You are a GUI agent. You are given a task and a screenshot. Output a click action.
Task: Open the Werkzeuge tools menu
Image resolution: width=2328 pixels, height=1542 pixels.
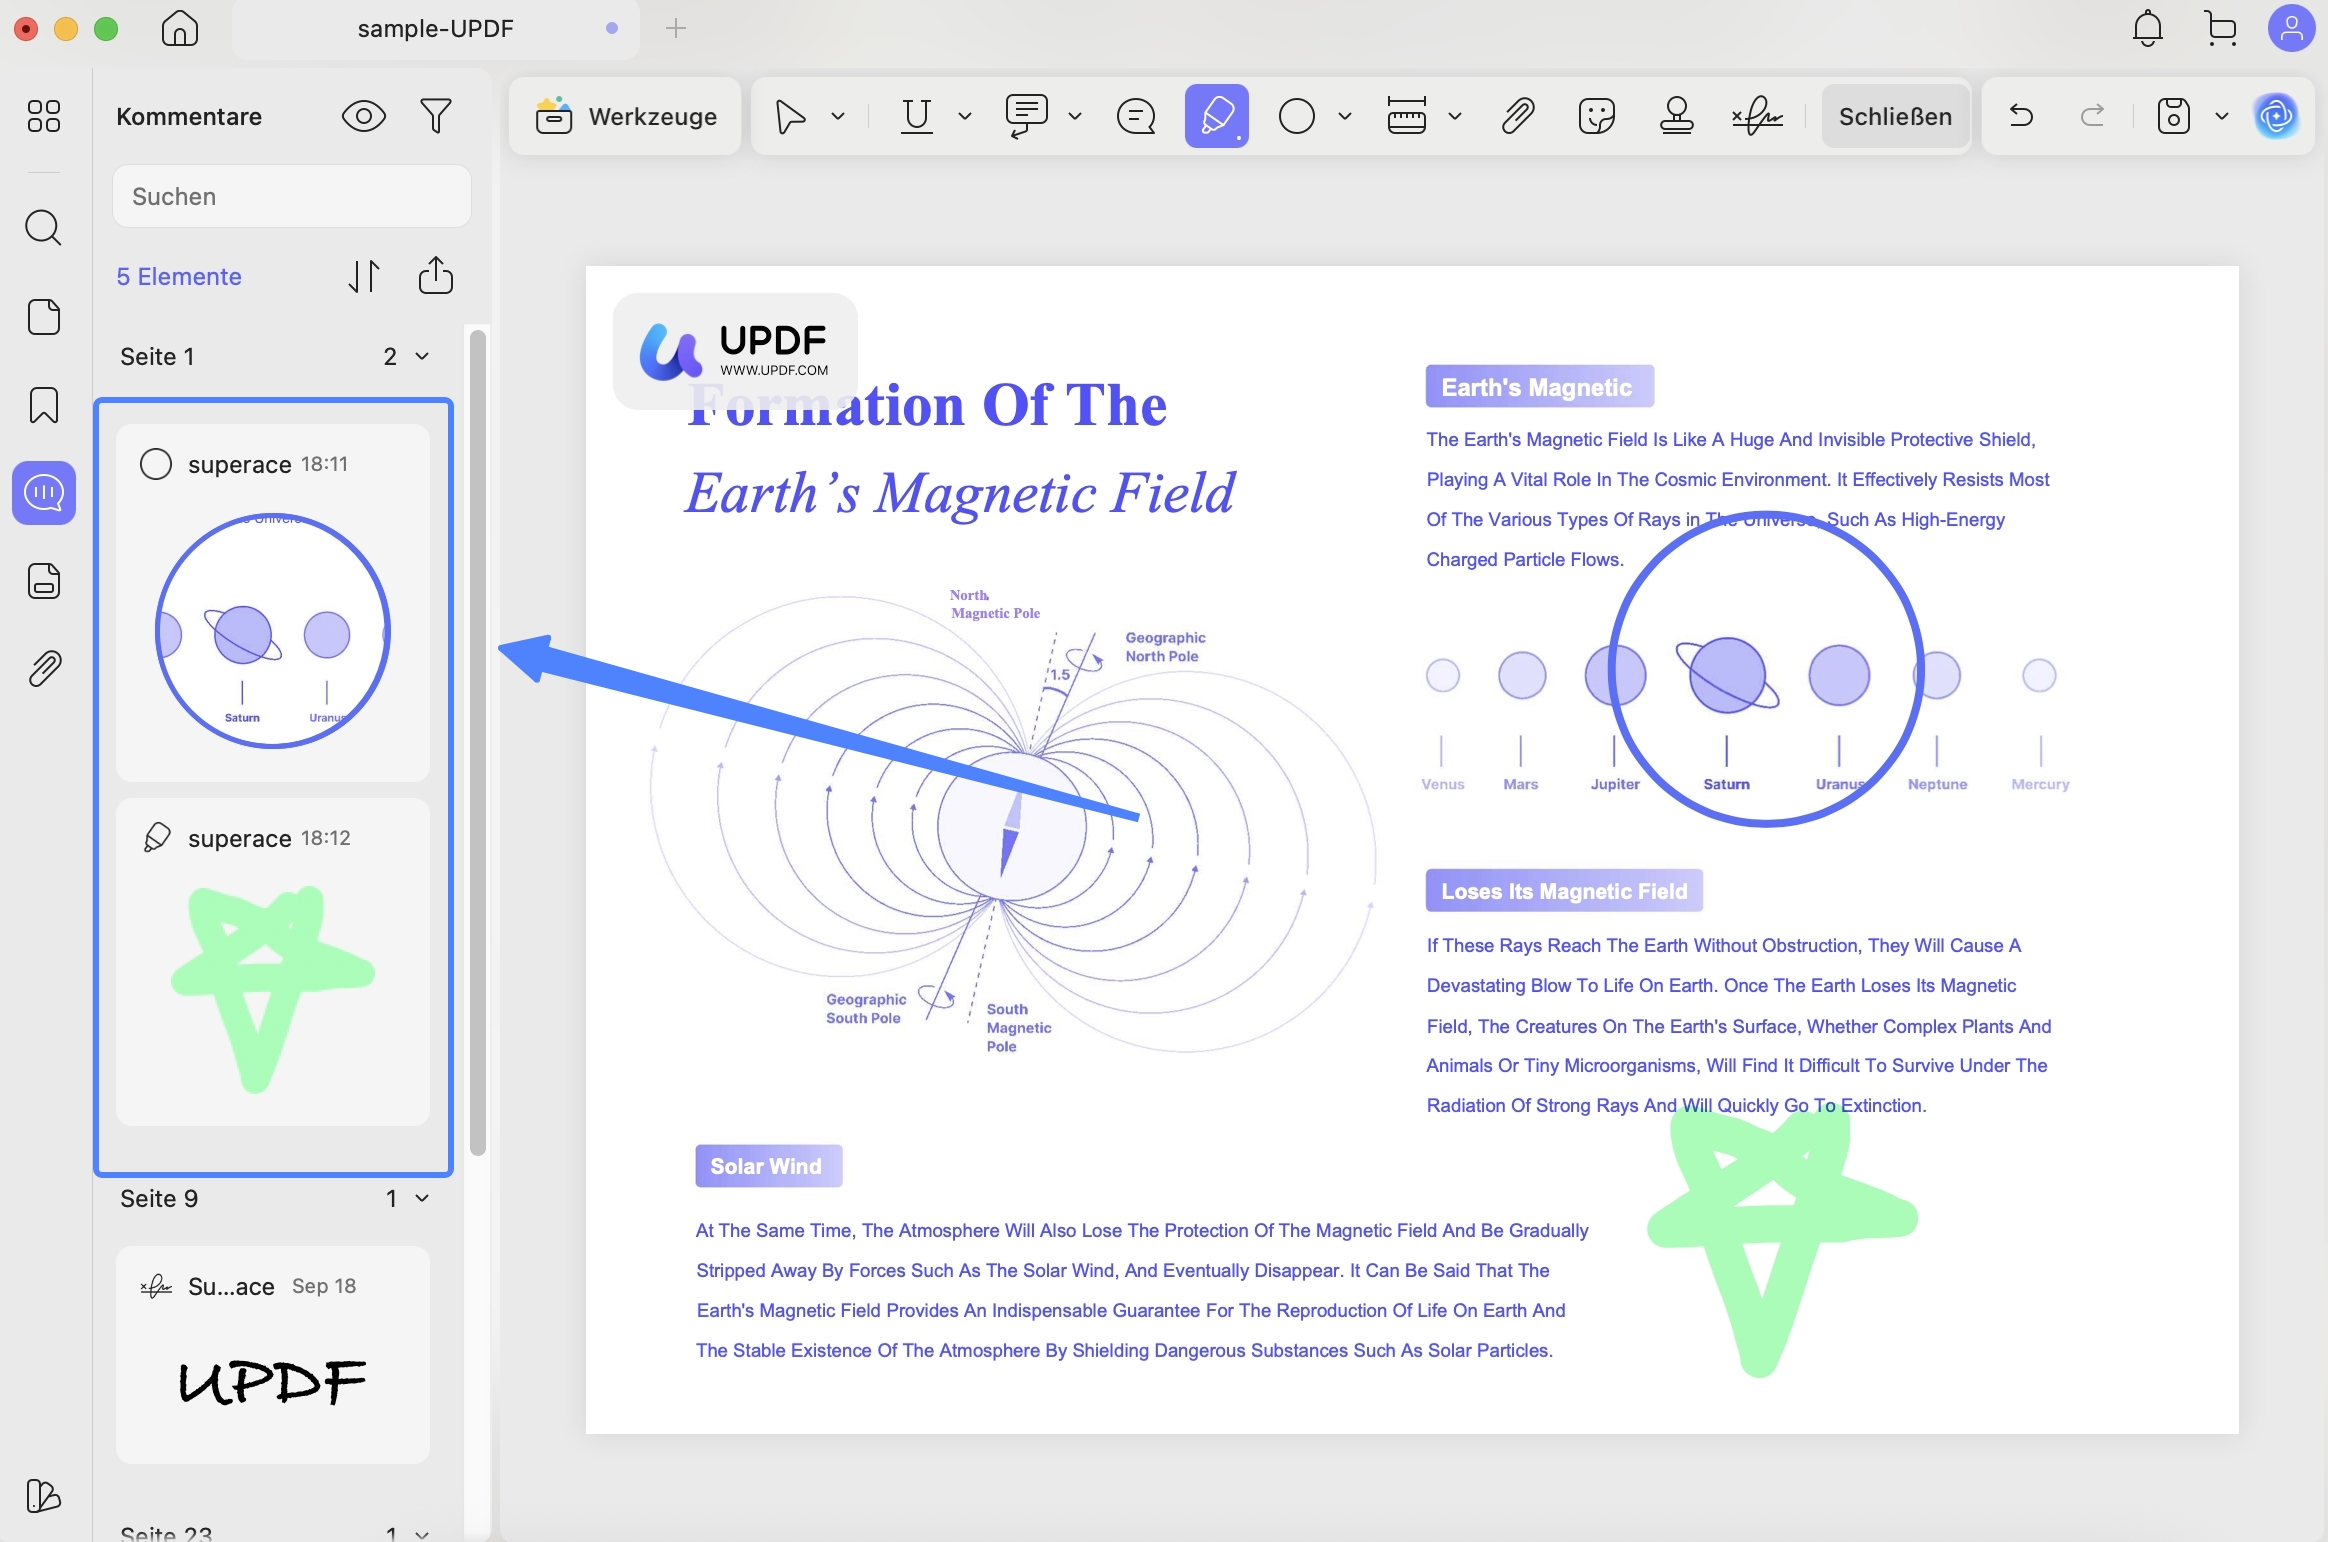(626, 116)
